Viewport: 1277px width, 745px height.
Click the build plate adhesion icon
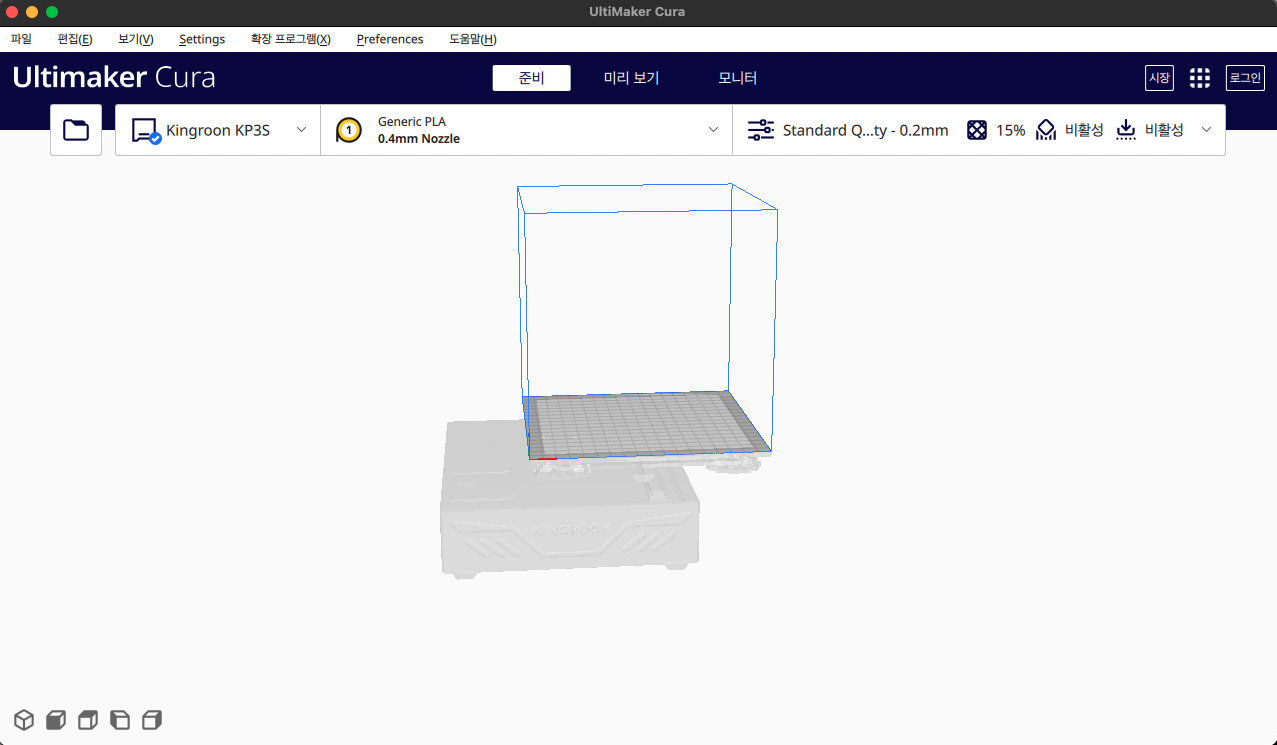(x=1126, y=130)
